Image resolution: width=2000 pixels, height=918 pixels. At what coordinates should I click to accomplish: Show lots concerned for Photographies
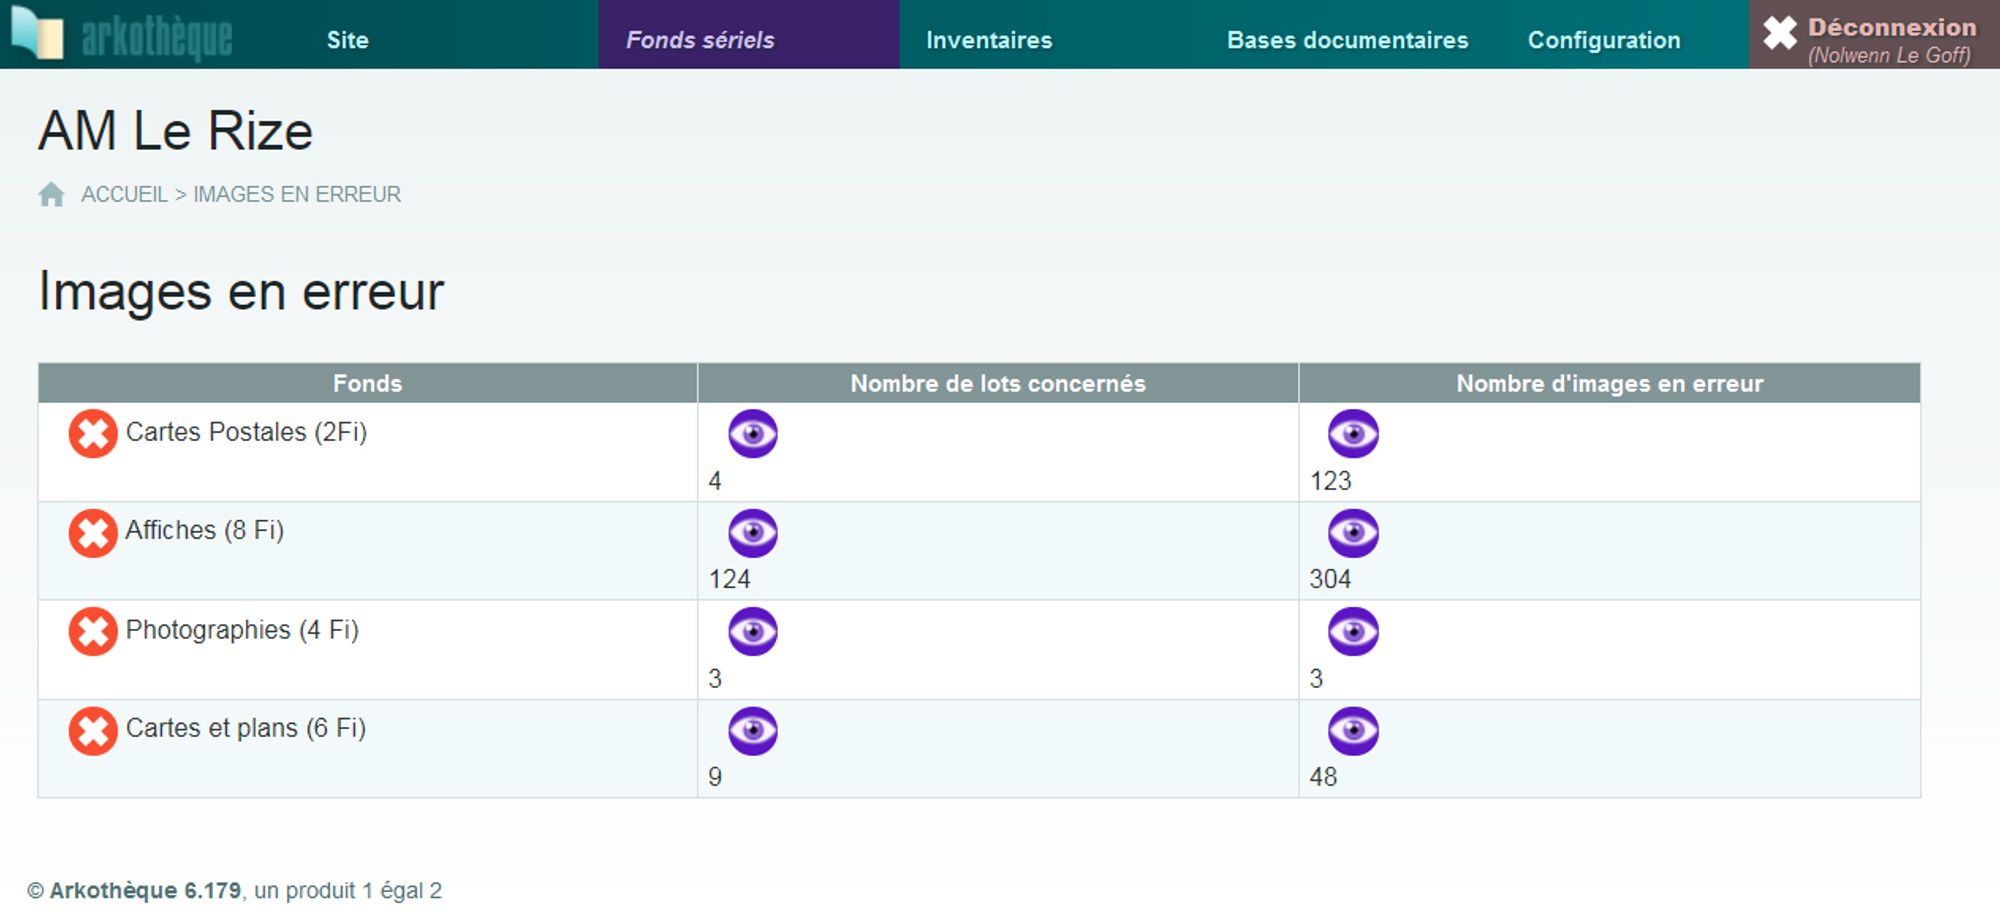pos(753,632)
